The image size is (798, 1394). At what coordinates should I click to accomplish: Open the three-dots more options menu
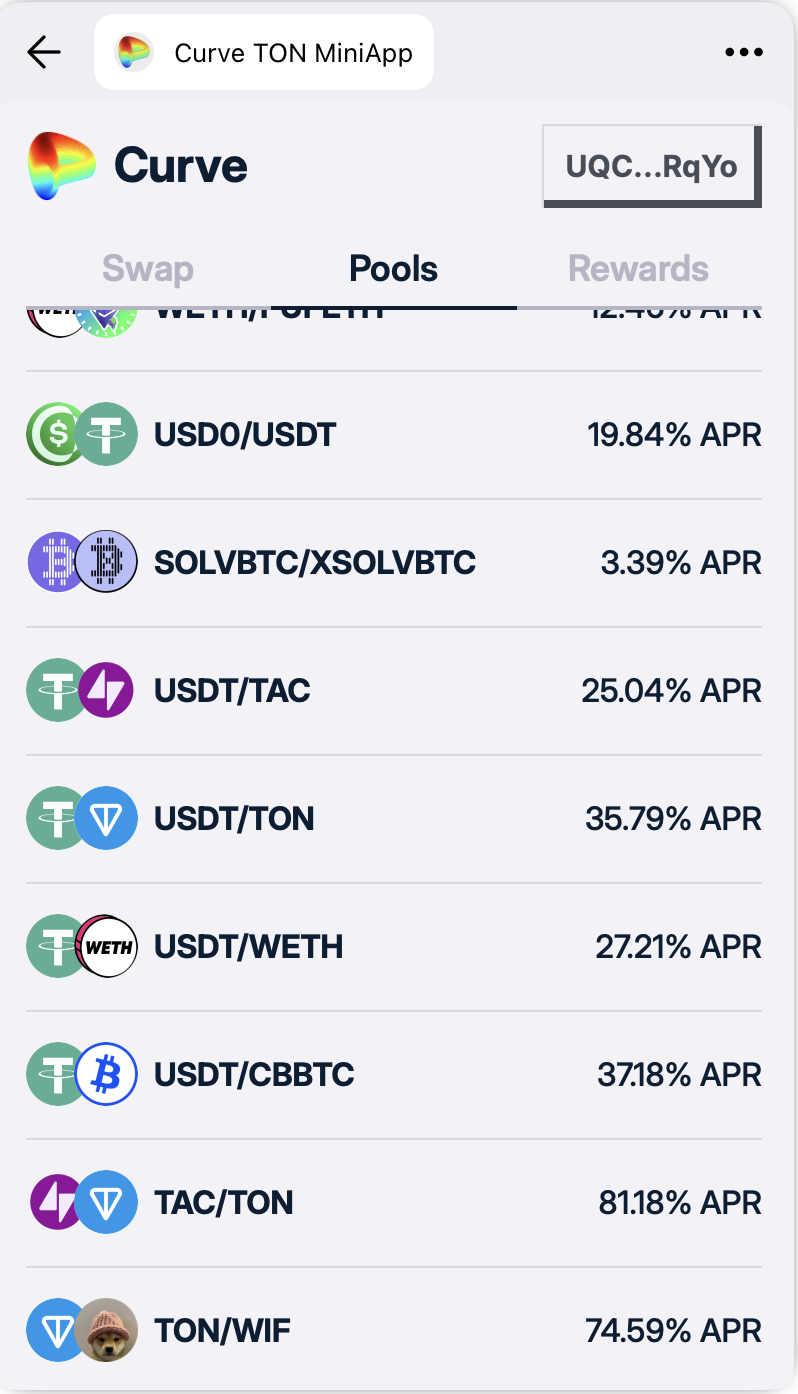[743, 52]
